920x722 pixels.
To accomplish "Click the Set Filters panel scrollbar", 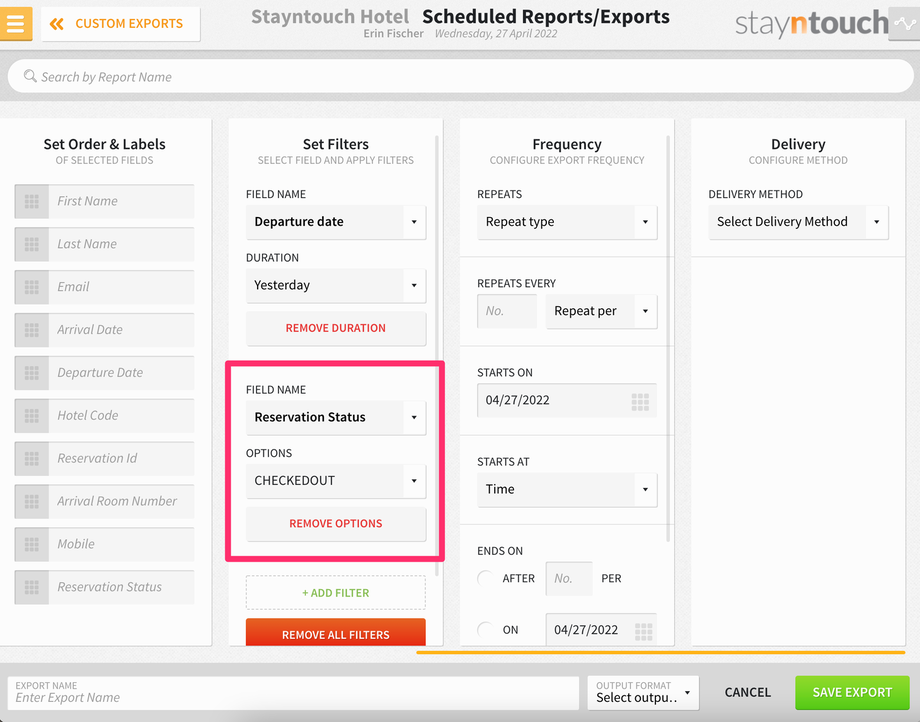I will [x=437, y=355].
